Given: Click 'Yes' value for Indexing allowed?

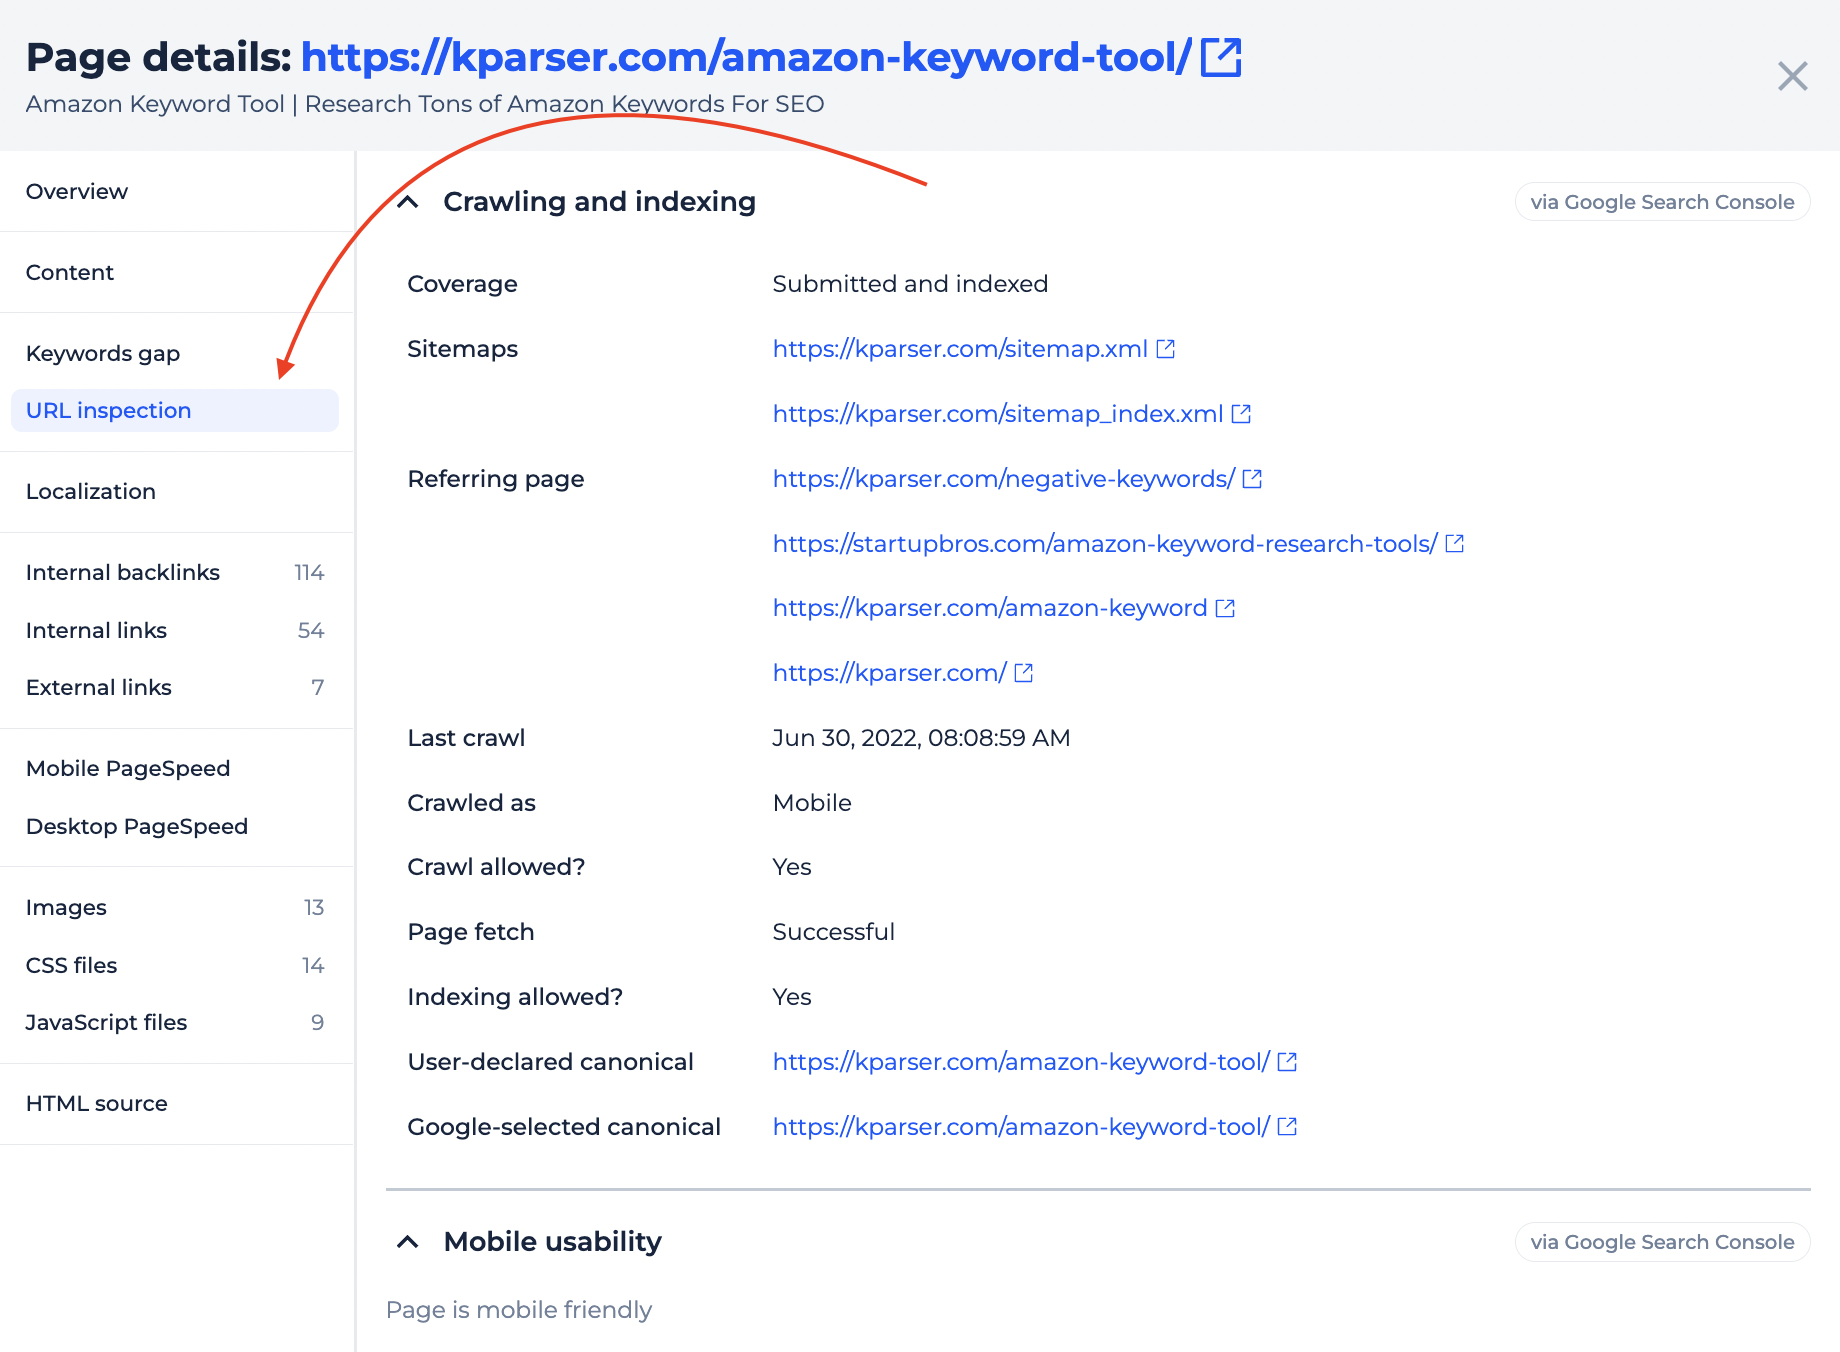Looking at the screenshot, I should 792,997.
